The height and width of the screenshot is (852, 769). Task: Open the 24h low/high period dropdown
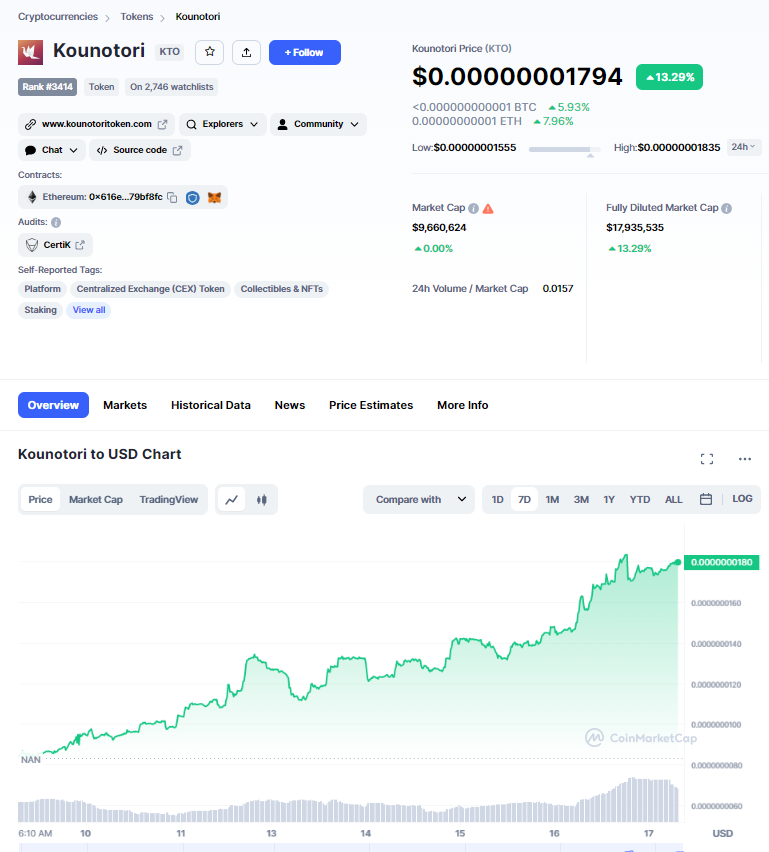[743, 147]
